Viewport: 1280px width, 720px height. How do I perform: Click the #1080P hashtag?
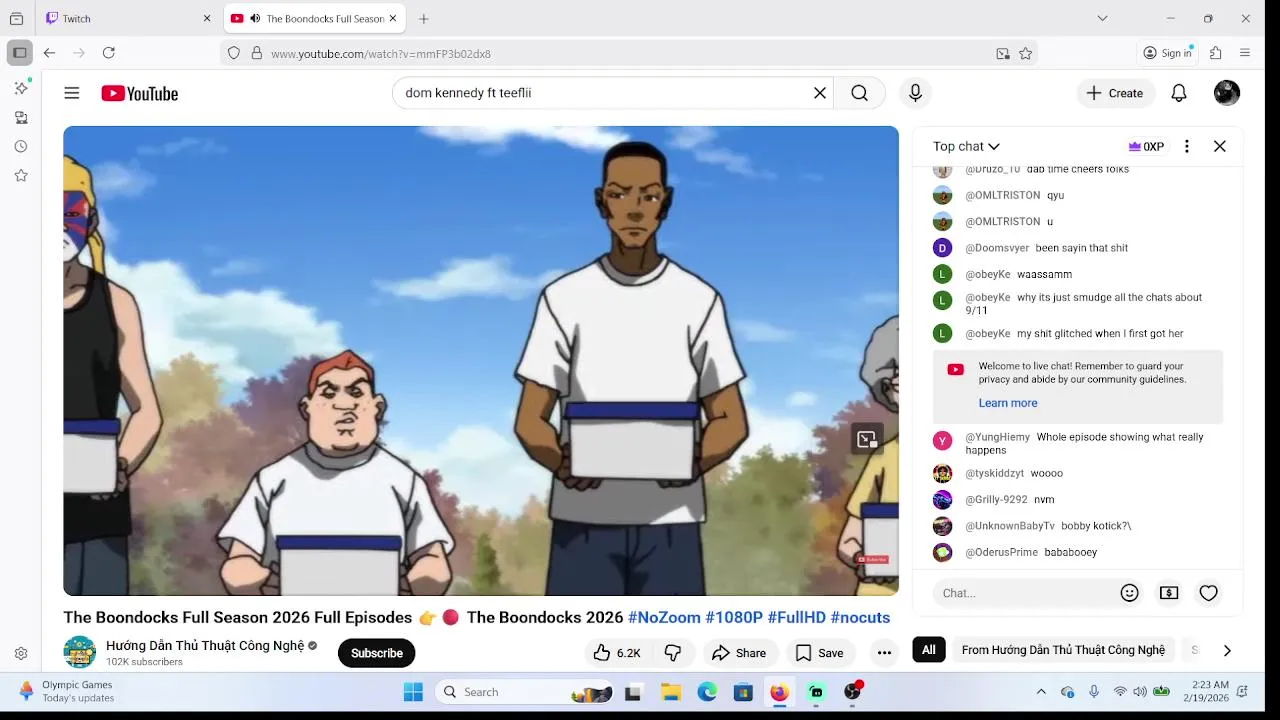[x=734, y=618]
